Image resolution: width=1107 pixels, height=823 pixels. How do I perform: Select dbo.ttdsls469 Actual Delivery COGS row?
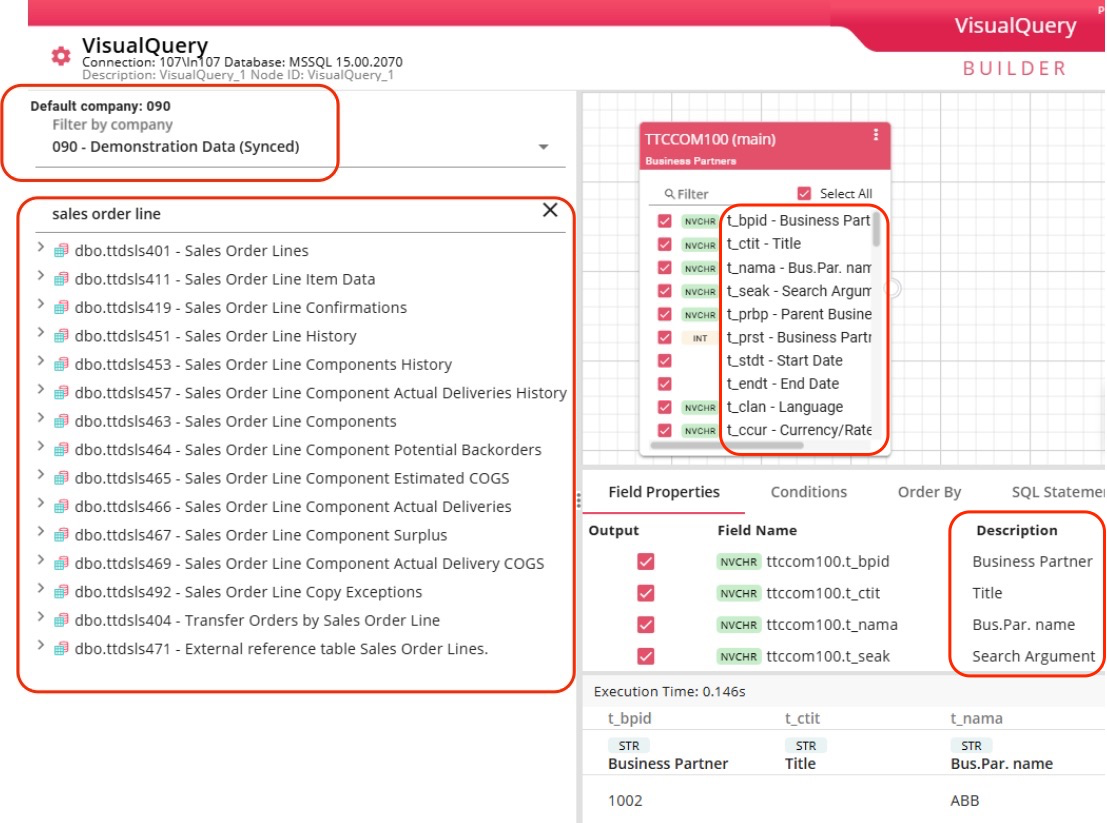309,563
